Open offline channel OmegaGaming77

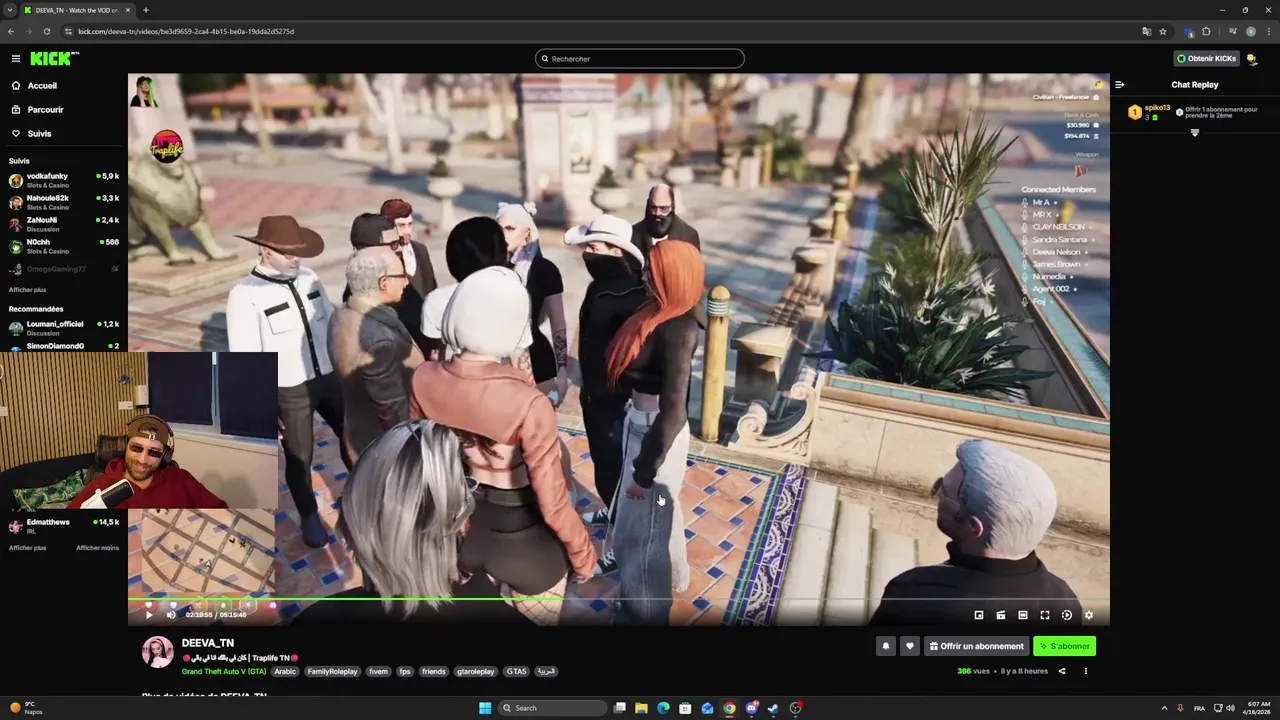point(64,269)
